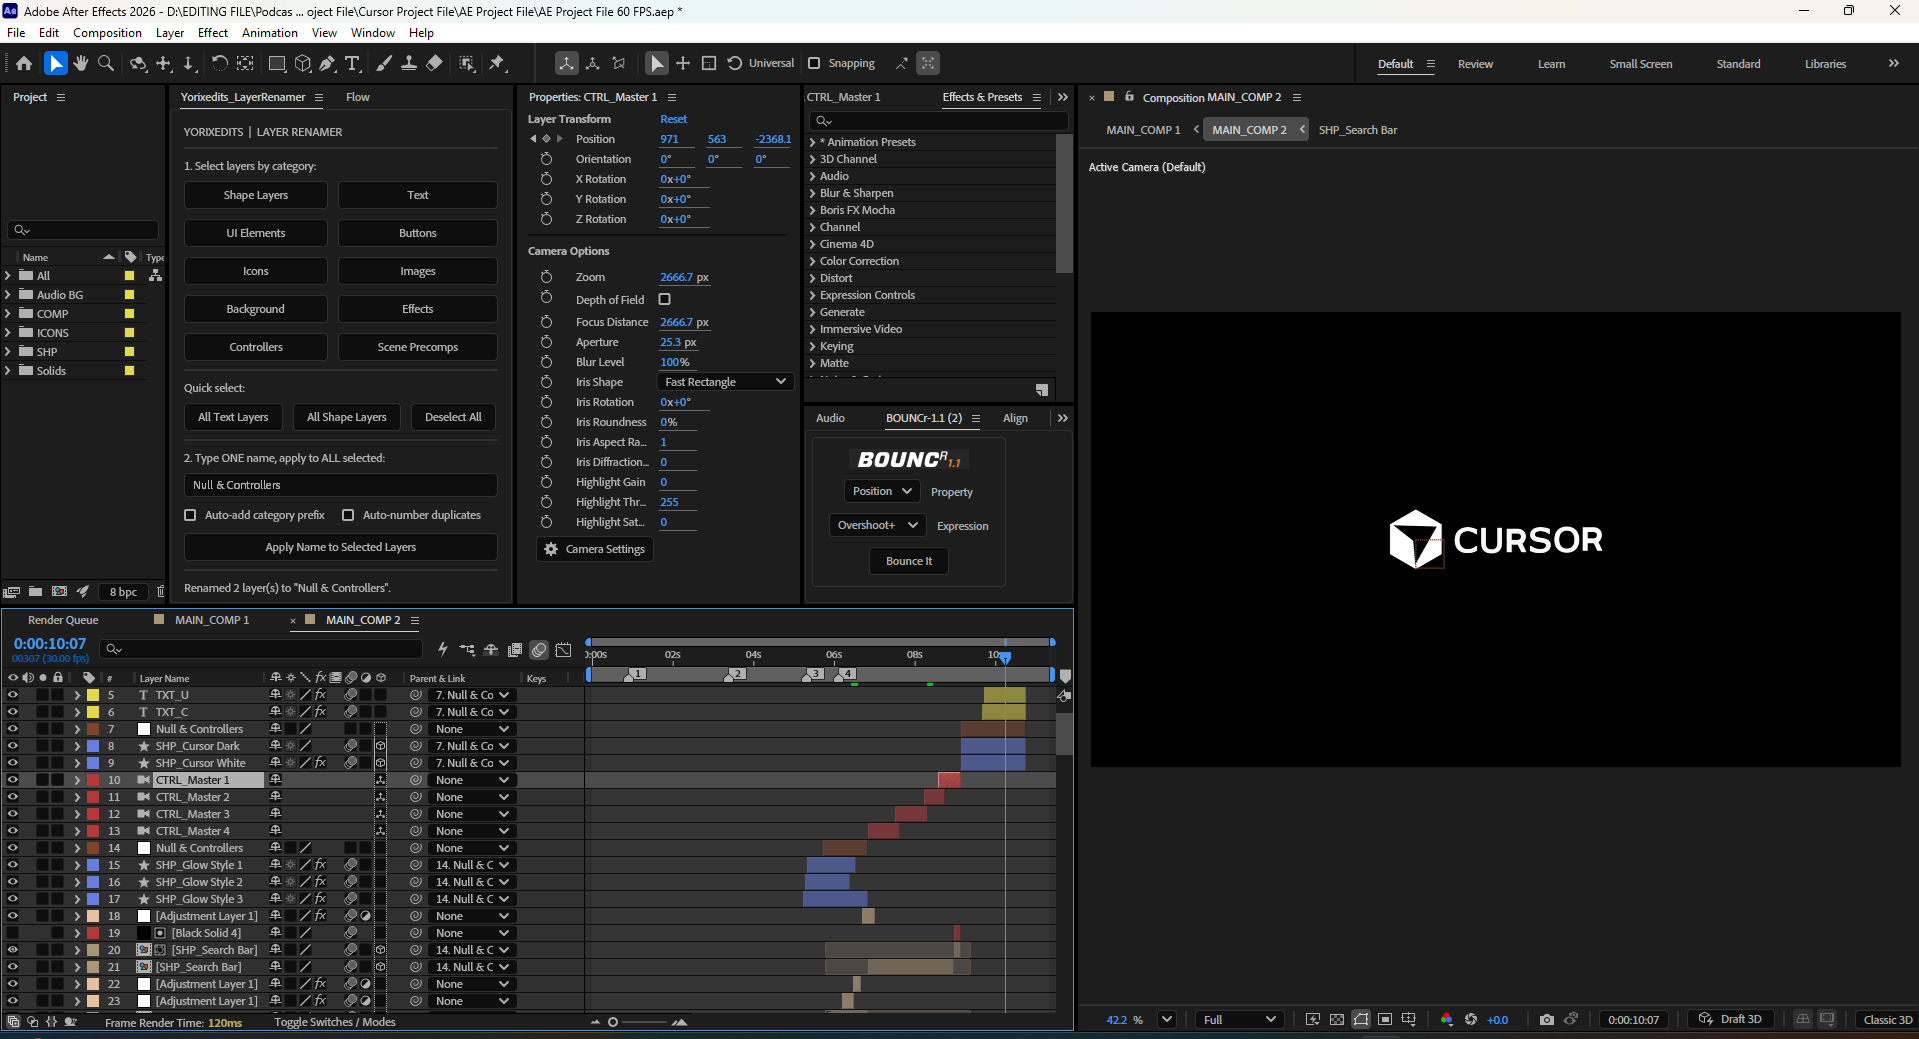
Task: Expand the Blur & Sharpen category
Action: coord(812,193)
